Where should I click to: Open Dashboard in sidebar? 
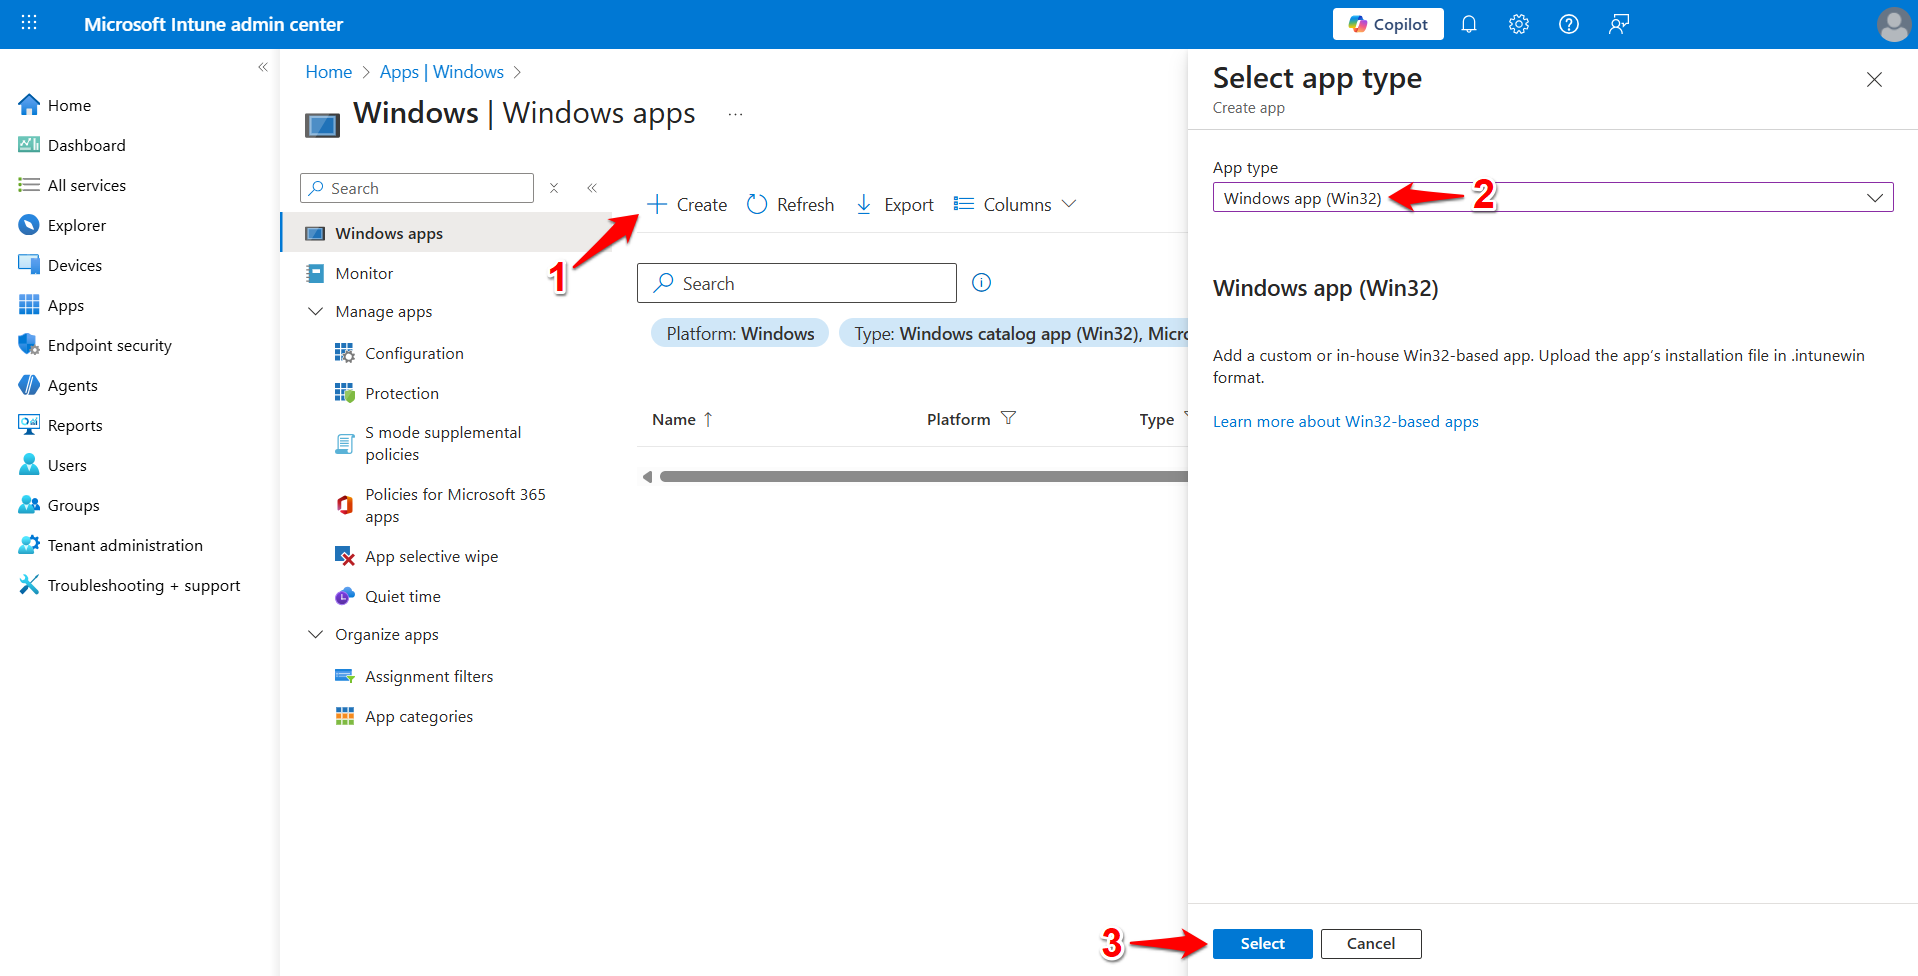pos(72,145)
